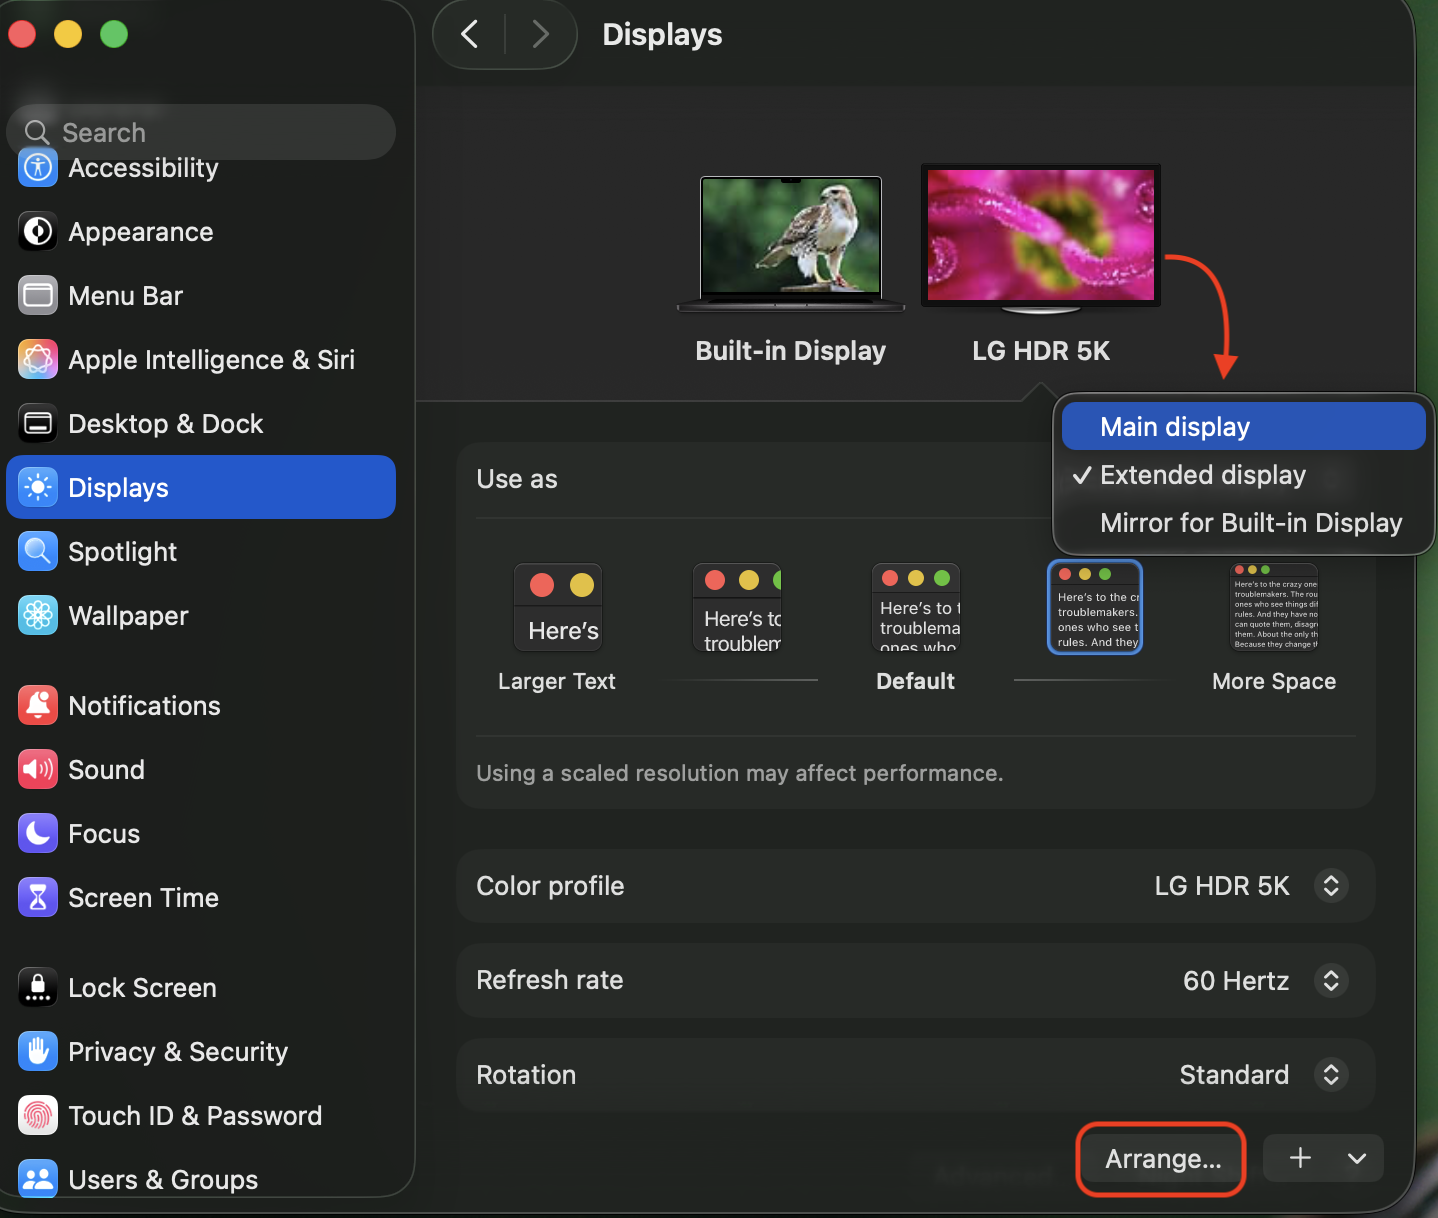Open Touch ID & Password fingerprint icon
Screen dimensions: 1438x1218
38,1116
